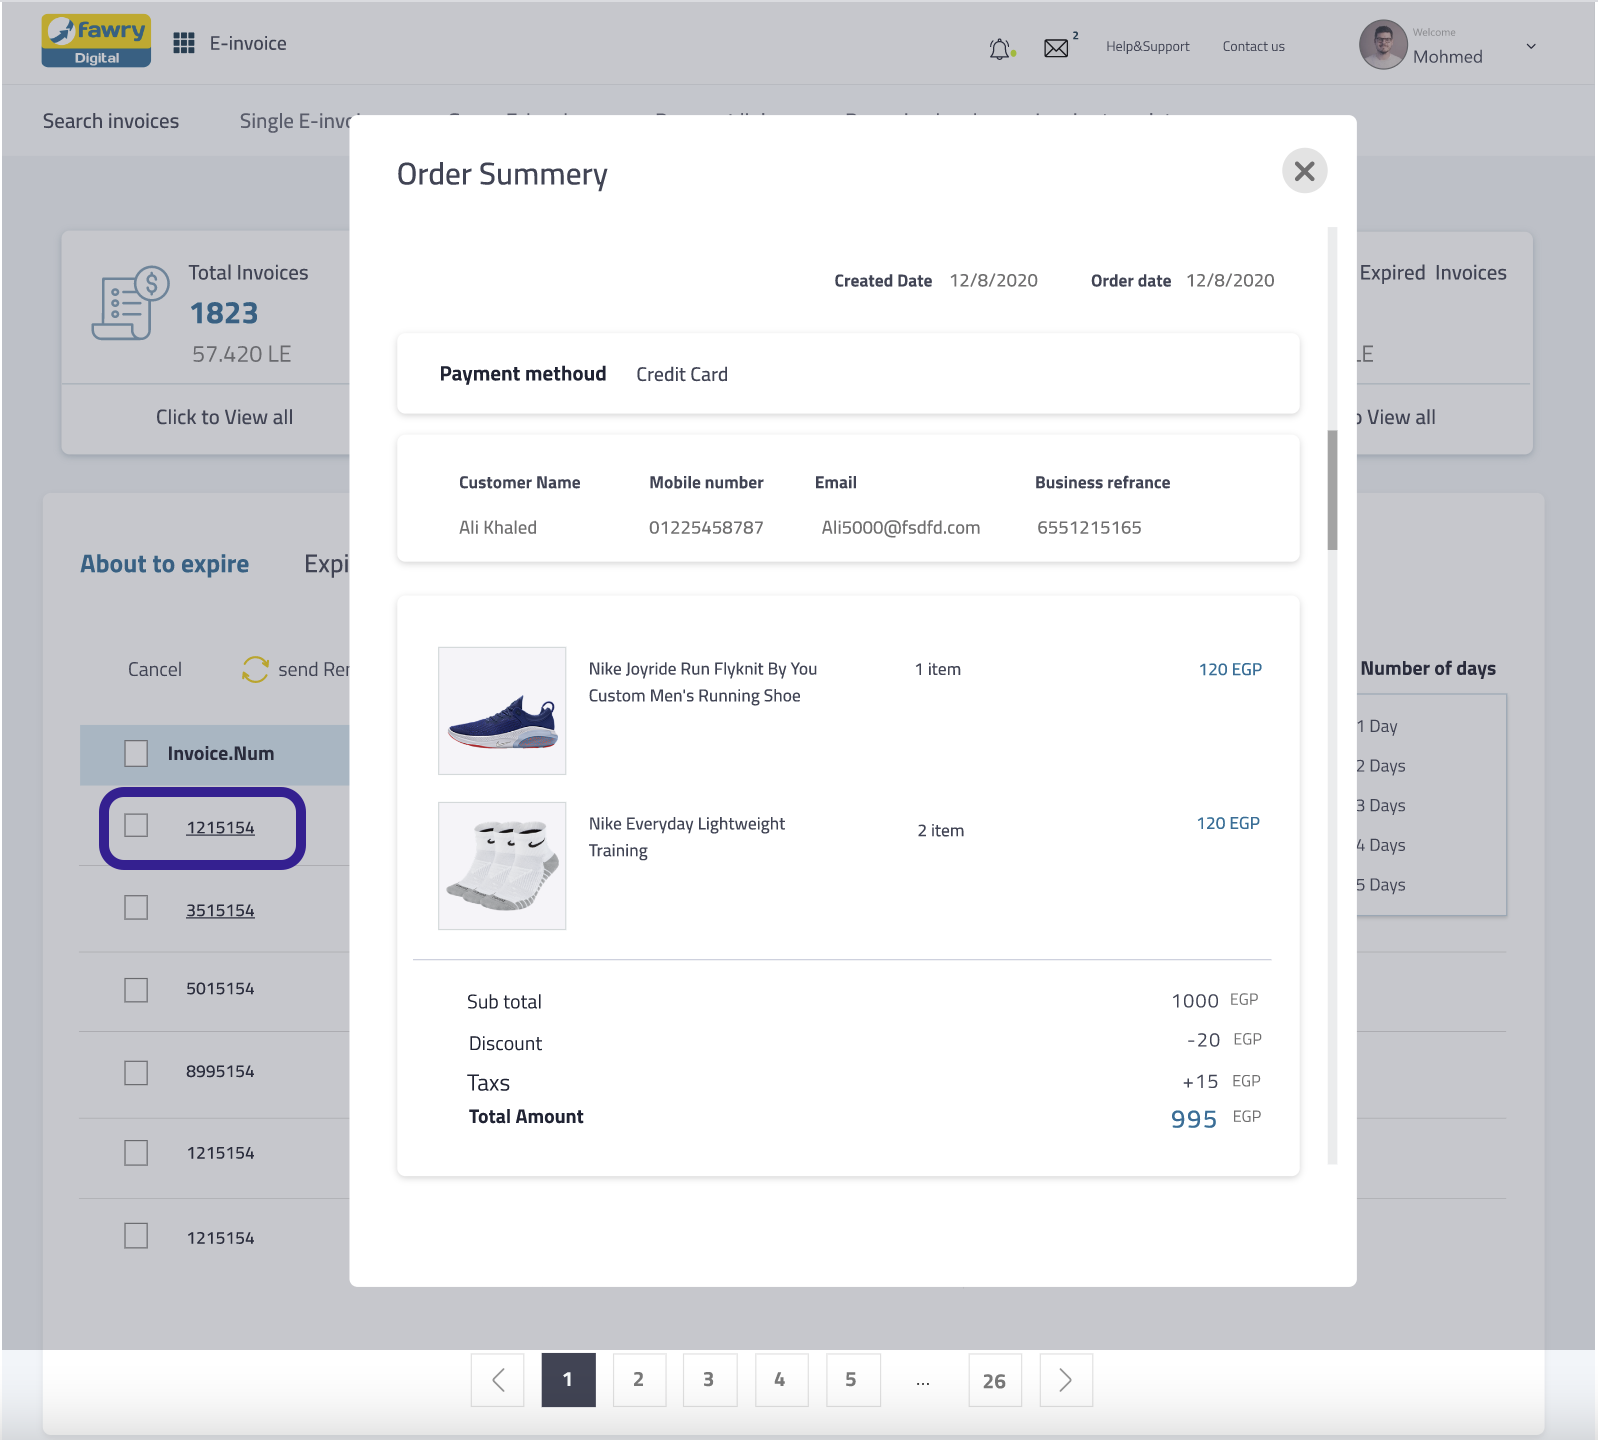Screen dimensions: 1598x1440
Task: Click the Discount value -20
Action: click(x=1203, y=1040)
